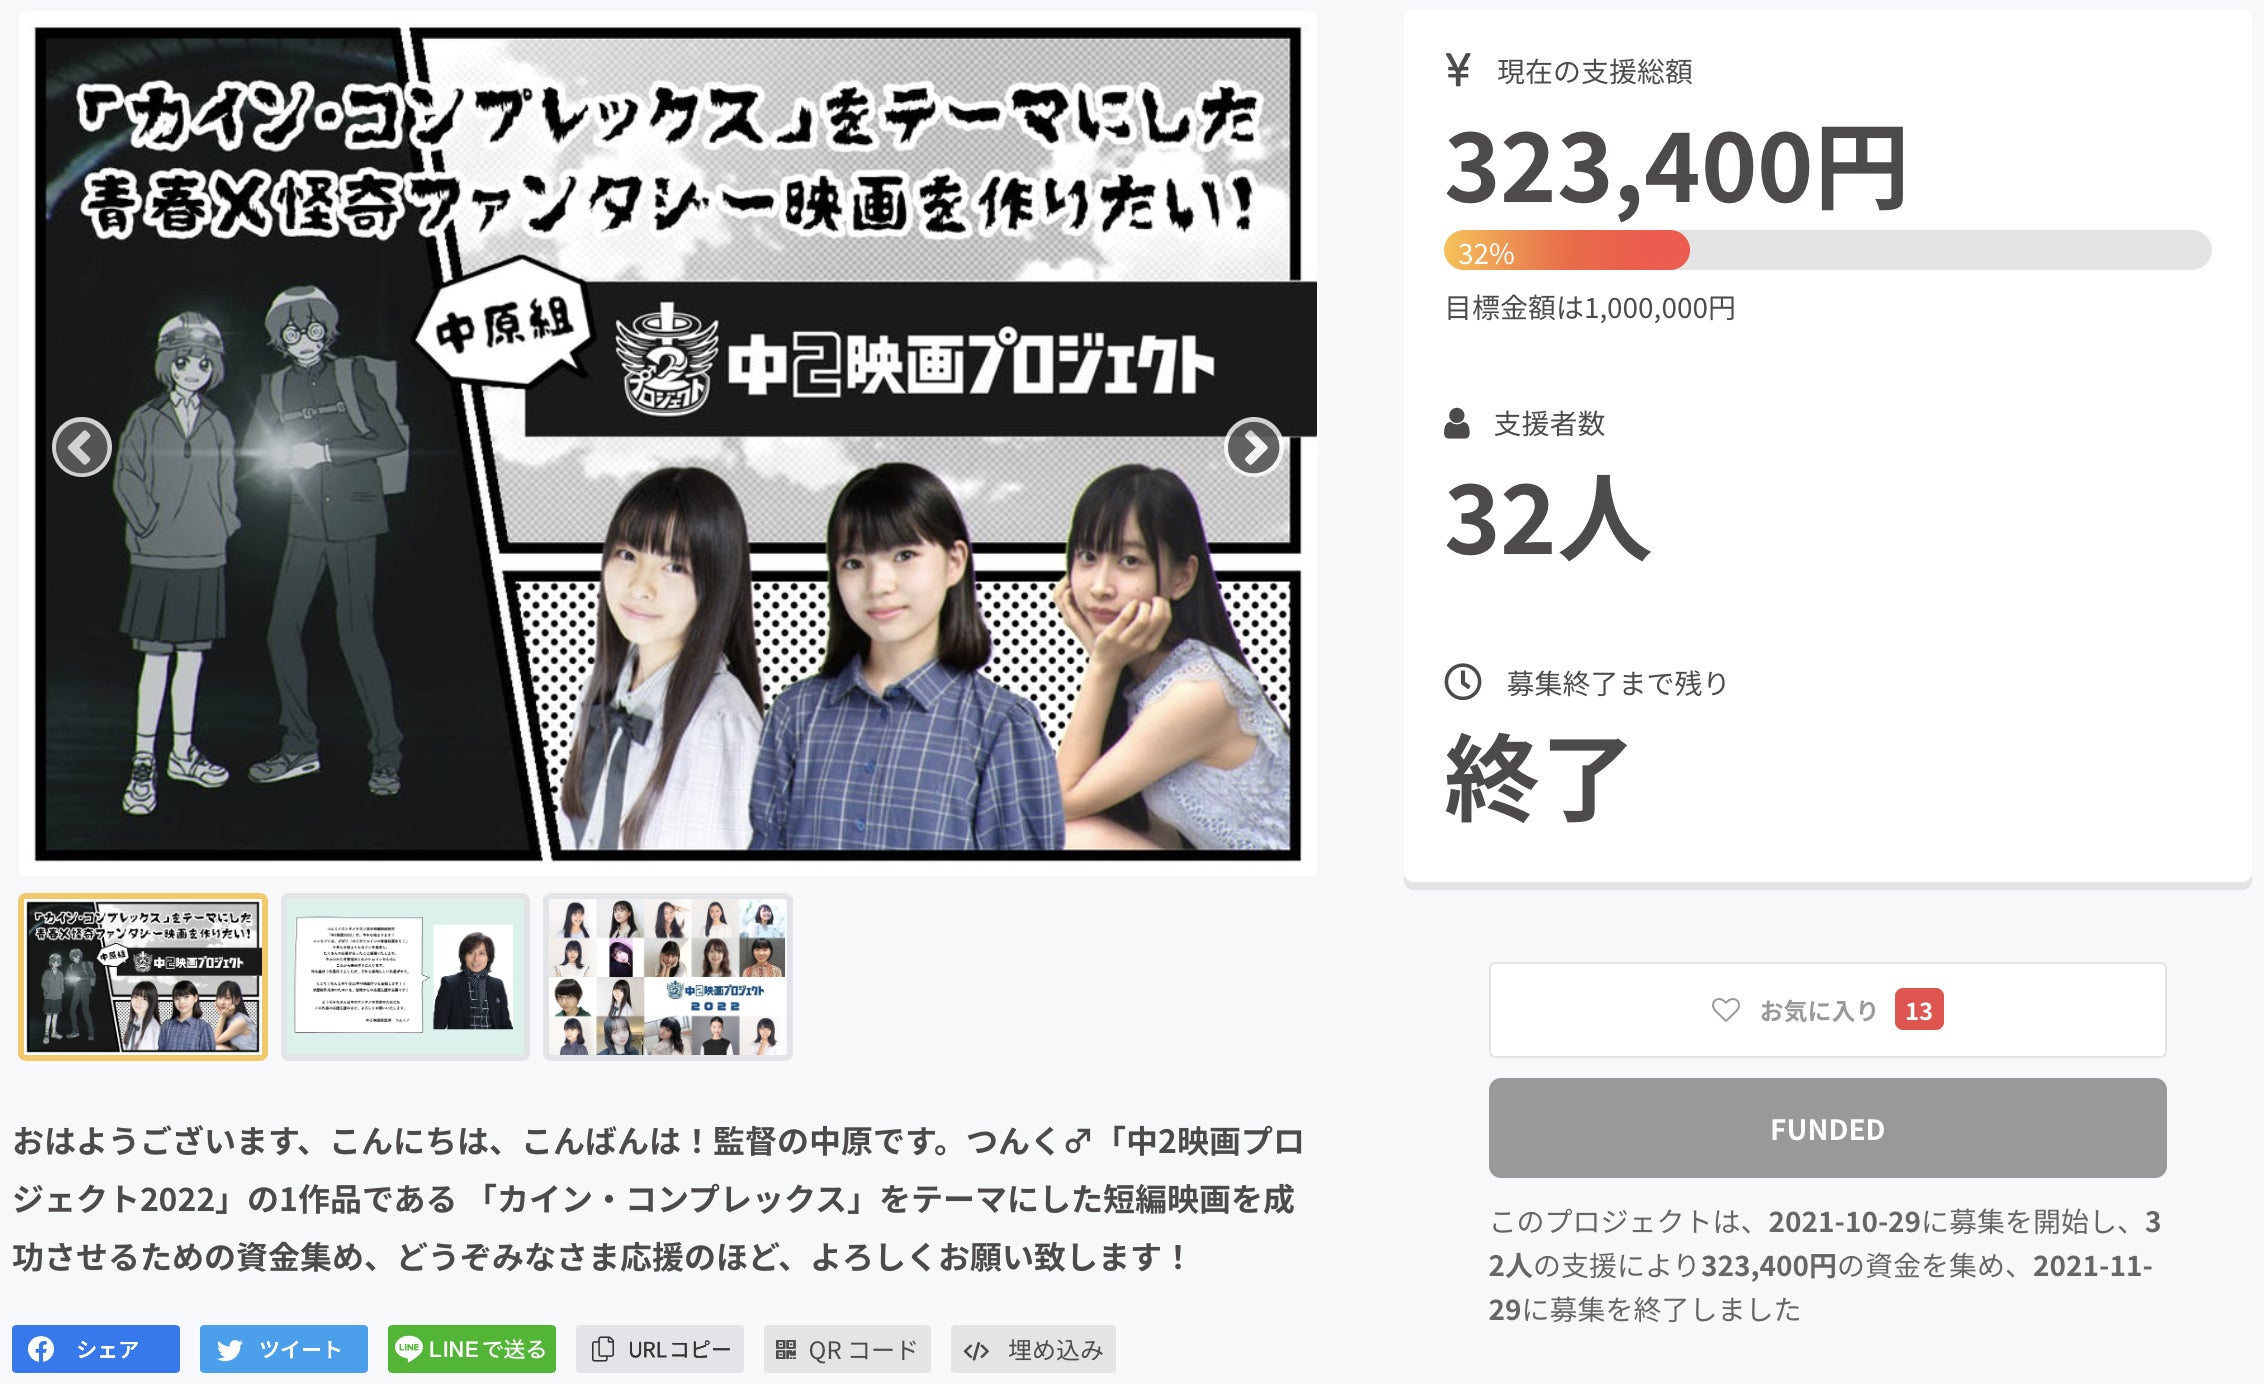
Task: Click the copy icon beside URLコピー
Action: point(602,1349)
